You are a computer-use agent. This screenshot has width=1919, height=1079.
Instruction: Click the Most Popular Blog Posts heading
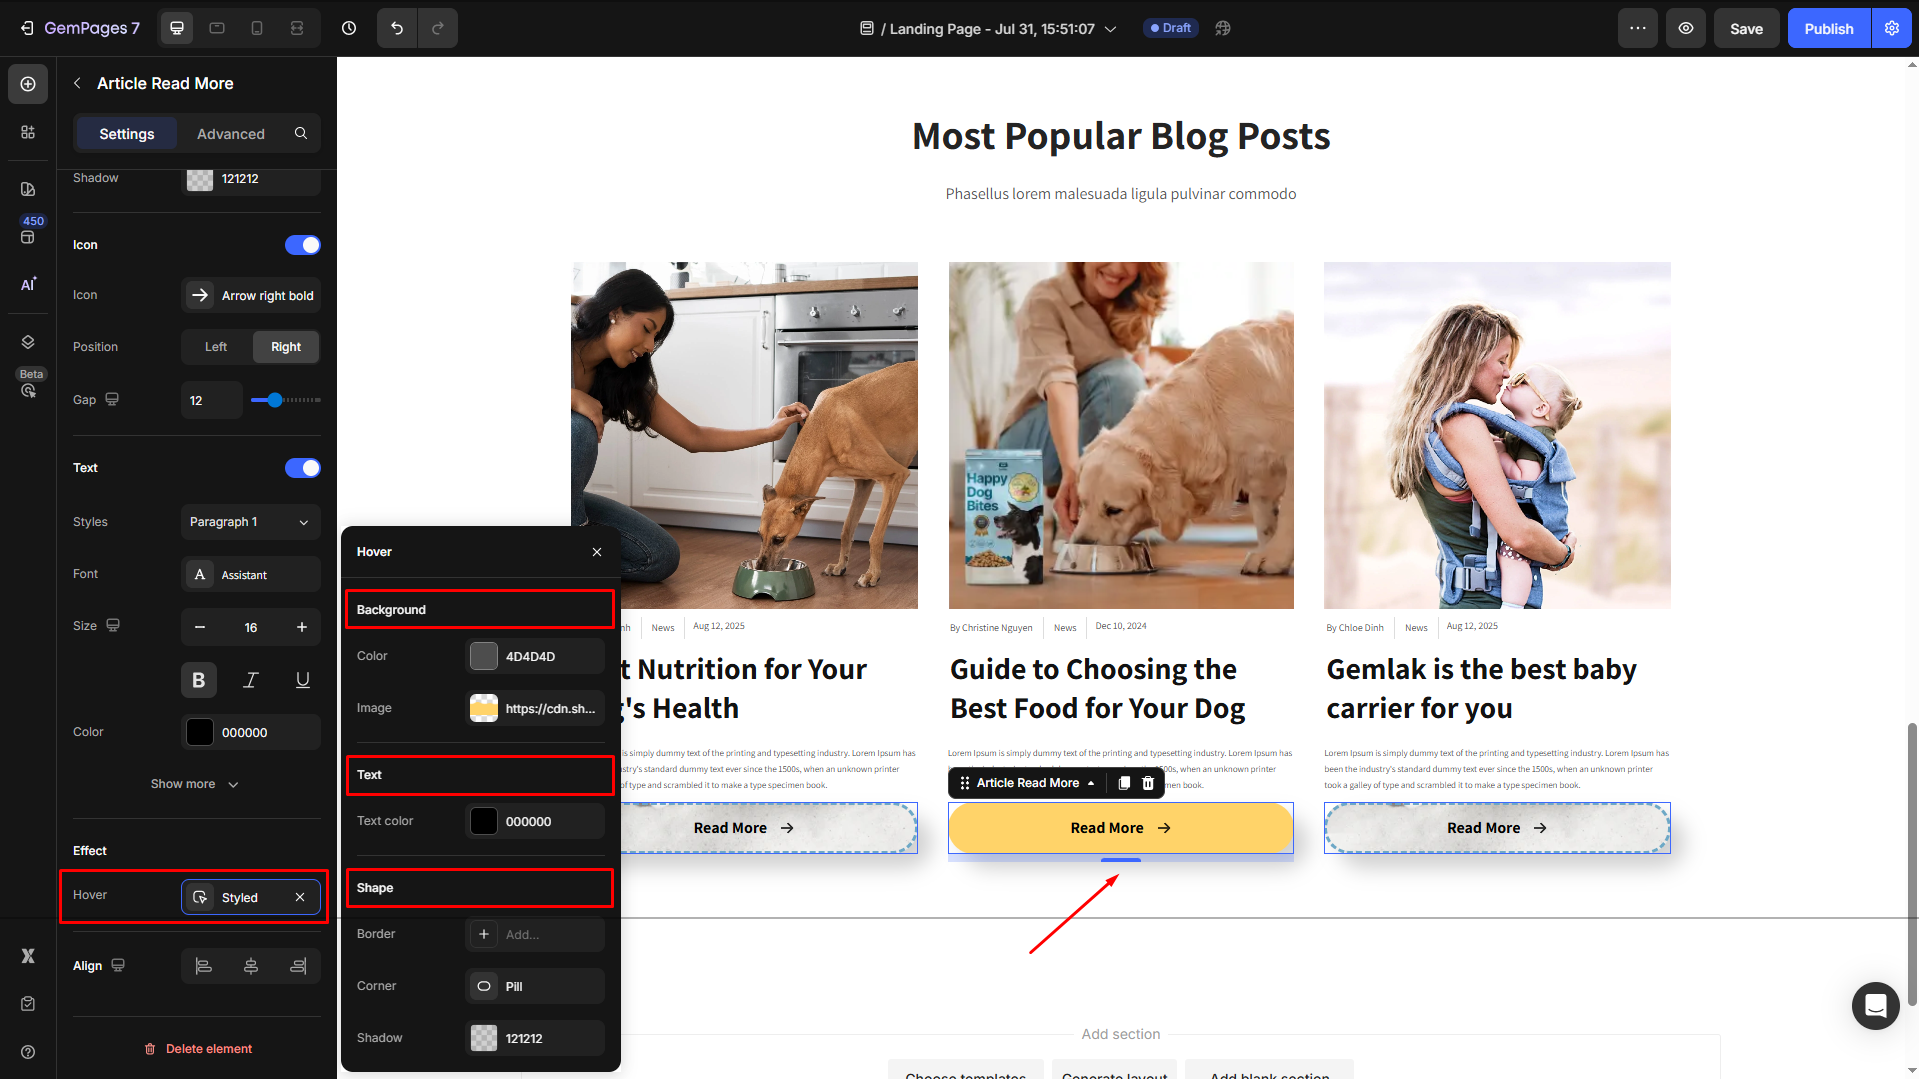click(x=1121, y=136)
